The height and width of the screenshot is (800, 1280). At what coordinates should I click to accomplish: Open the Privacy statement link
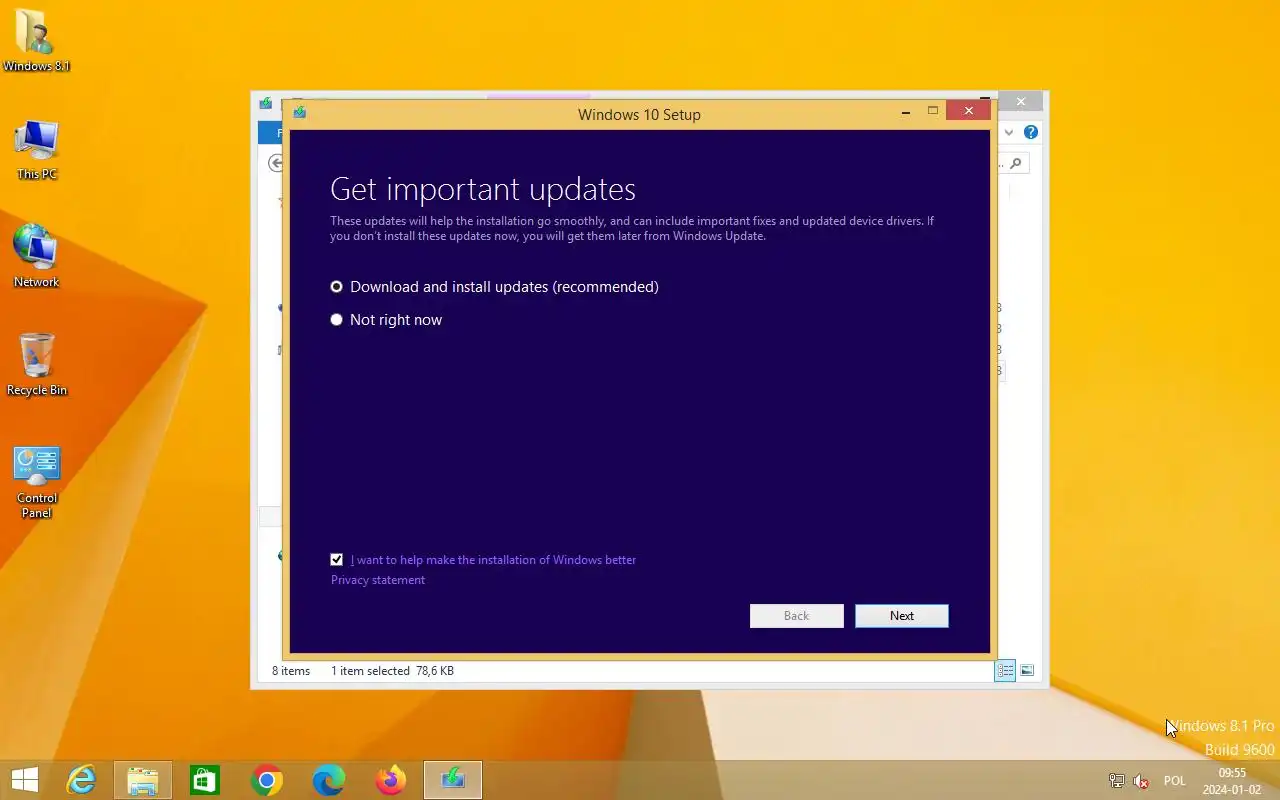(378, 580)
